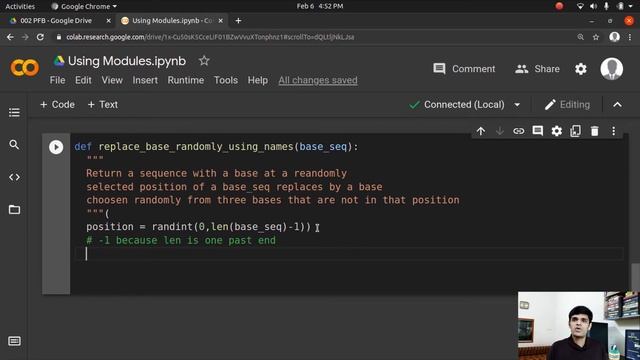Open the Help menu
This screenshot has width=640, height=360.
point(258,80)
